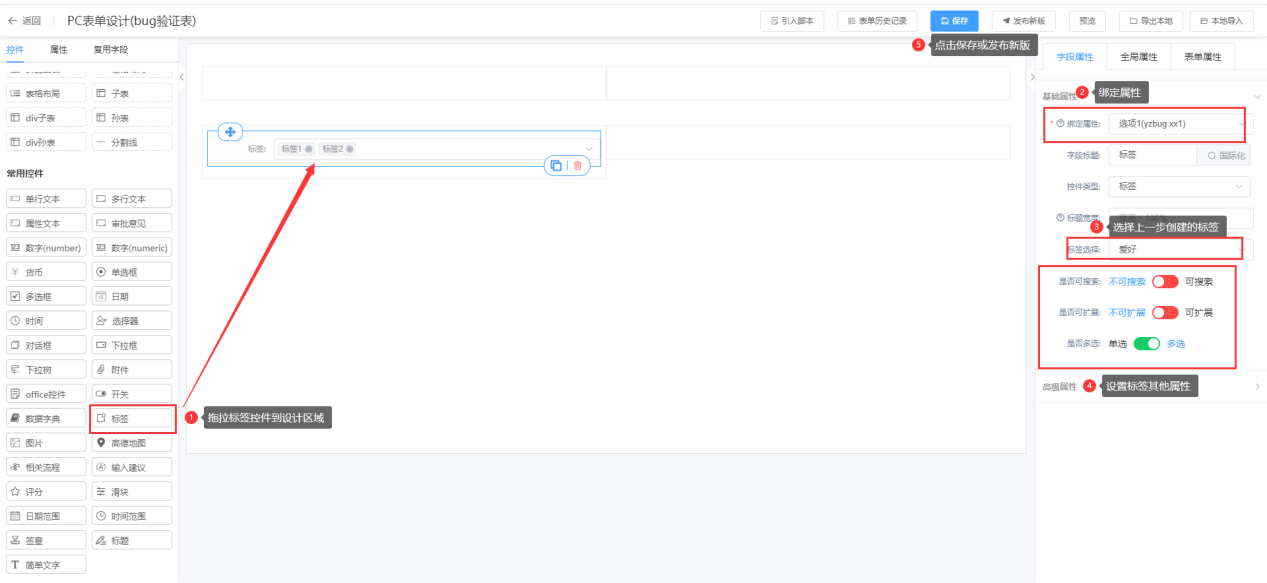Click the 国际化 button
Viewport: 1267px width, 583px height.
(1224, 155)
